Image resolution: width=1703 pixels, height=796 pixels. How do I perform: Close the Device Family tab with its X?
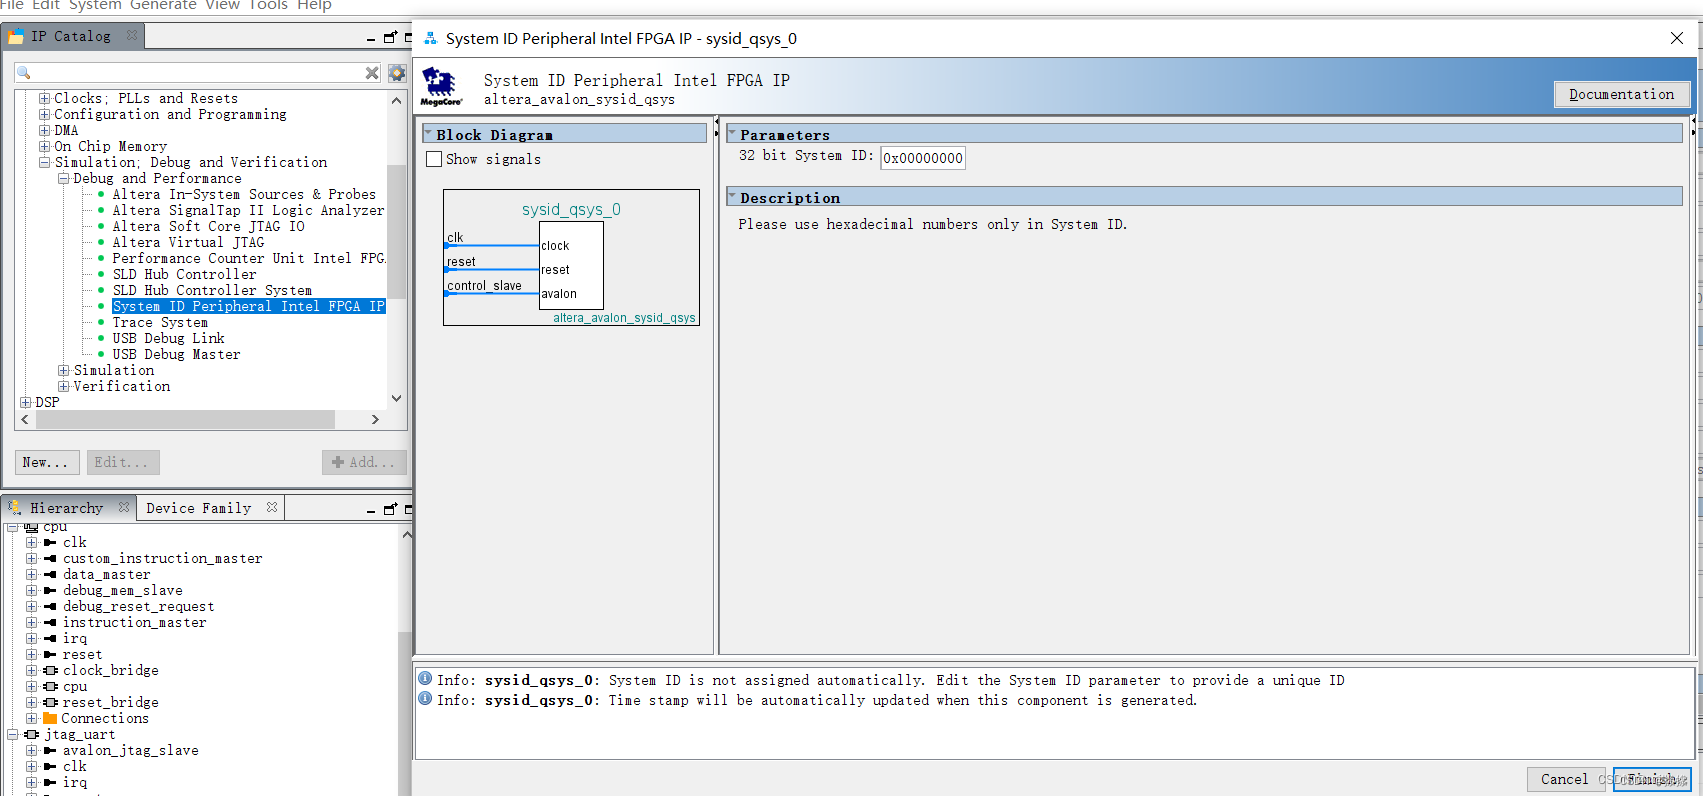click(272, 507)
